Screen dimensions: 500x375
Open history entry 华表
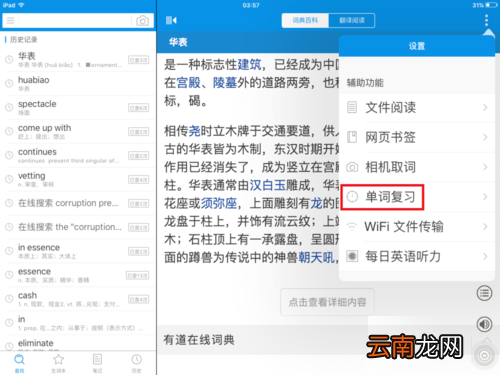[78, 60]
